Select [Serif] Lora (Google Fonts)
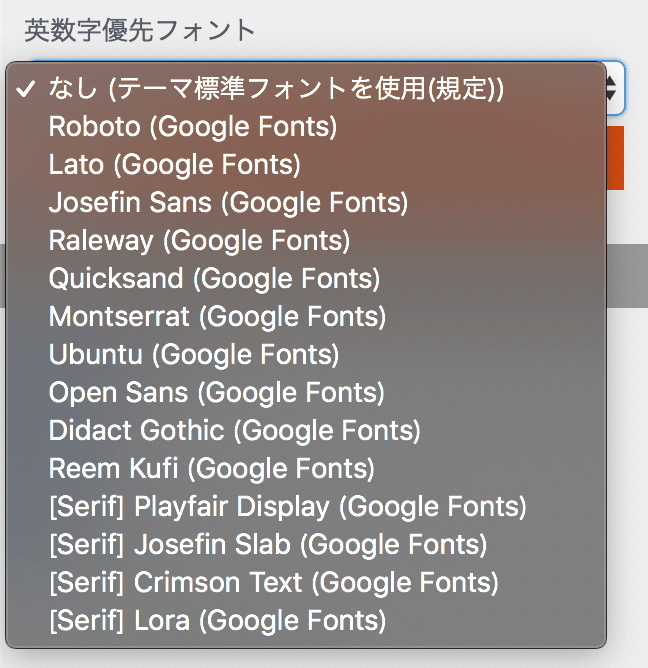The image size is (648, 668). 217,621
